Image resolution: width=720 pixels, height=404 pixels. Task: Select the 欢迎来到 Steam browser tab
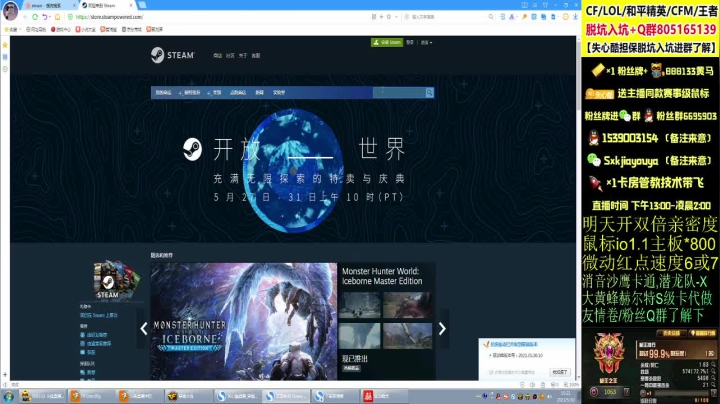point(107,5)
